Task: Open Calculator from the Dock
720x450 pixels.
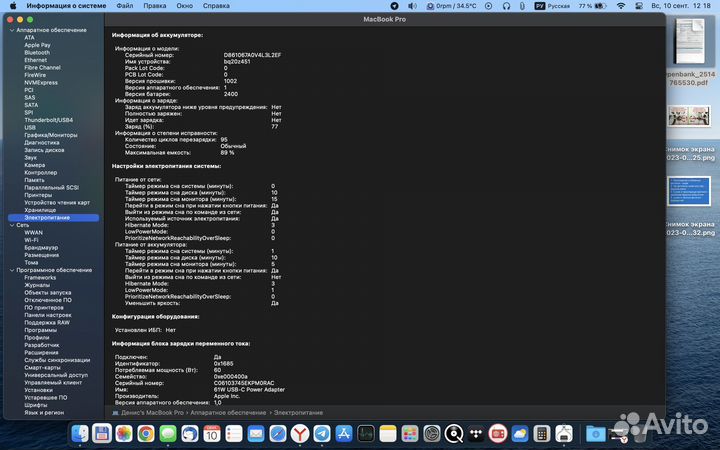Action: click(542, 433)
